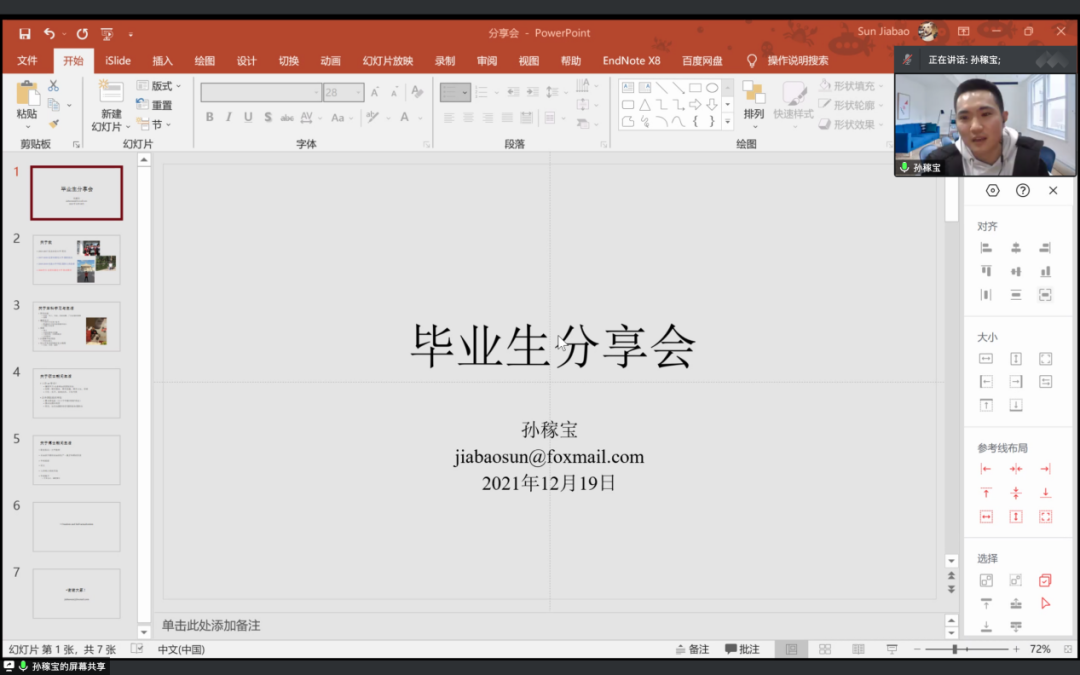Select the oval shape in shapes gallery
The width and height of the screenshot is (1080, 675).
(x=712, y=87)
